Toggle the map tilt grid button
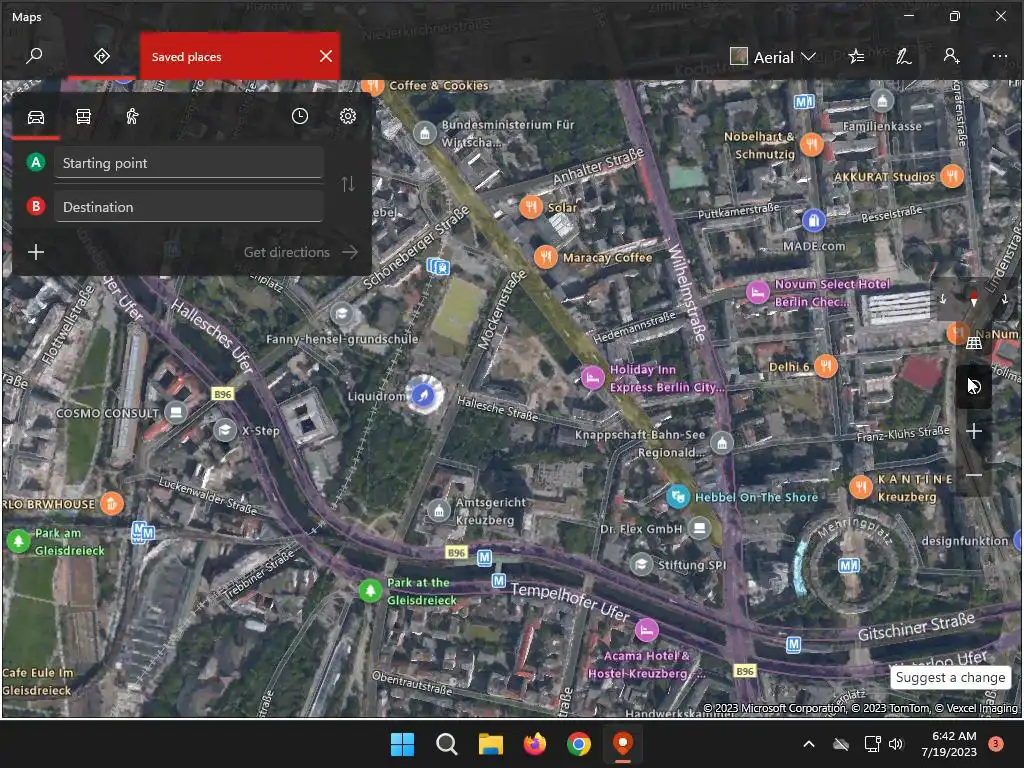This screenshot has width=1024, height=768. tap(974, 342)
